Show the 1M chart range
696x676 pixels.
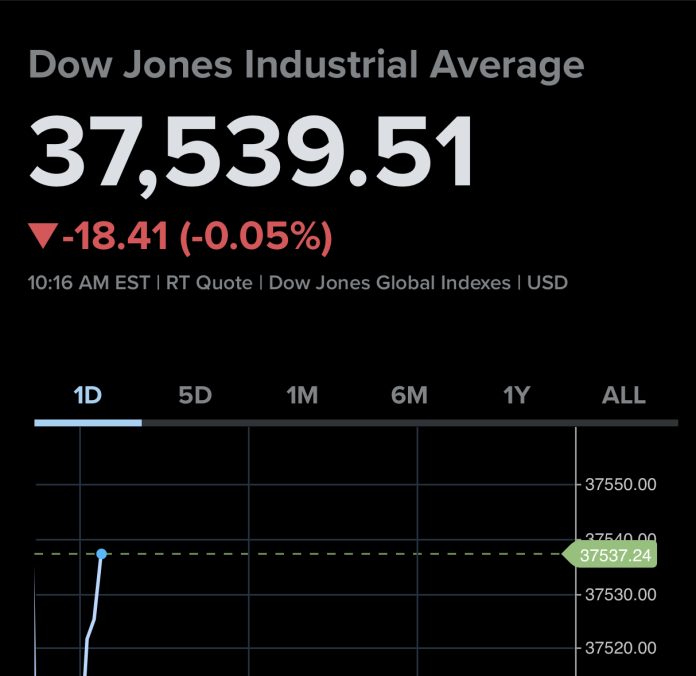click(x=302, y=395)
